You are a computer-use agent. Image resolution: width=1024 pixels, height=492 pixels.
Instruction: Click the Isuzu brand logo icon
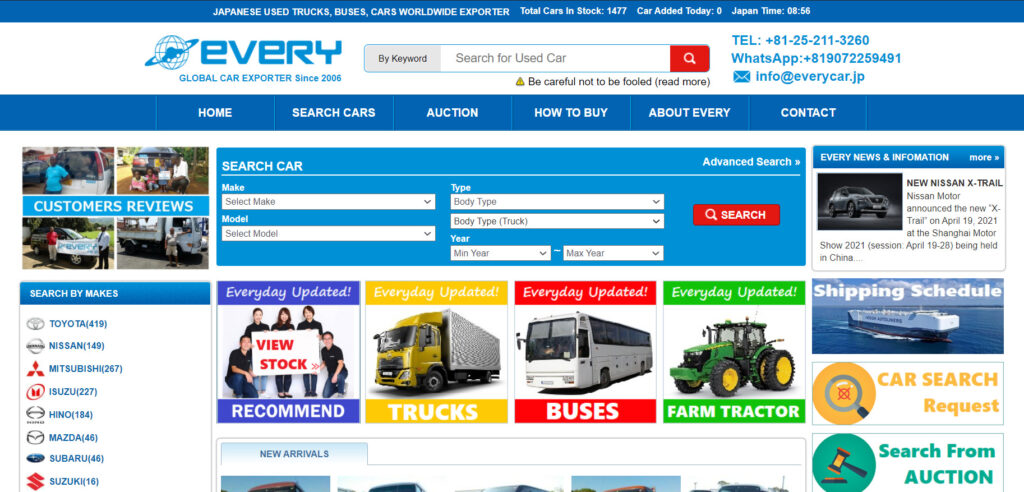click(35, 392)
